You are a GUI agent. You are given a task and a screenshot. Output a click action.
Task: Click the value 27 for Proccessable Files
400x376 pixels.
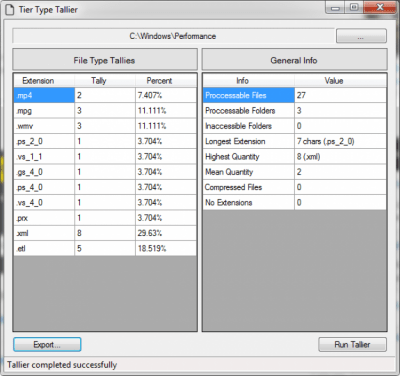click(x=340, y=95)
